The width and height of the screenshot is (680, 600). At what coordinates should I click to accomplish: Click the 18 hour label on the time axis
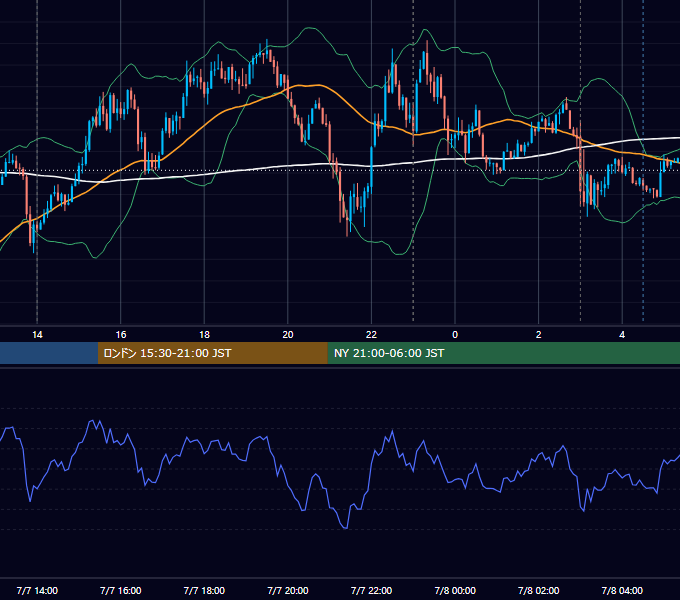[204, 335]
